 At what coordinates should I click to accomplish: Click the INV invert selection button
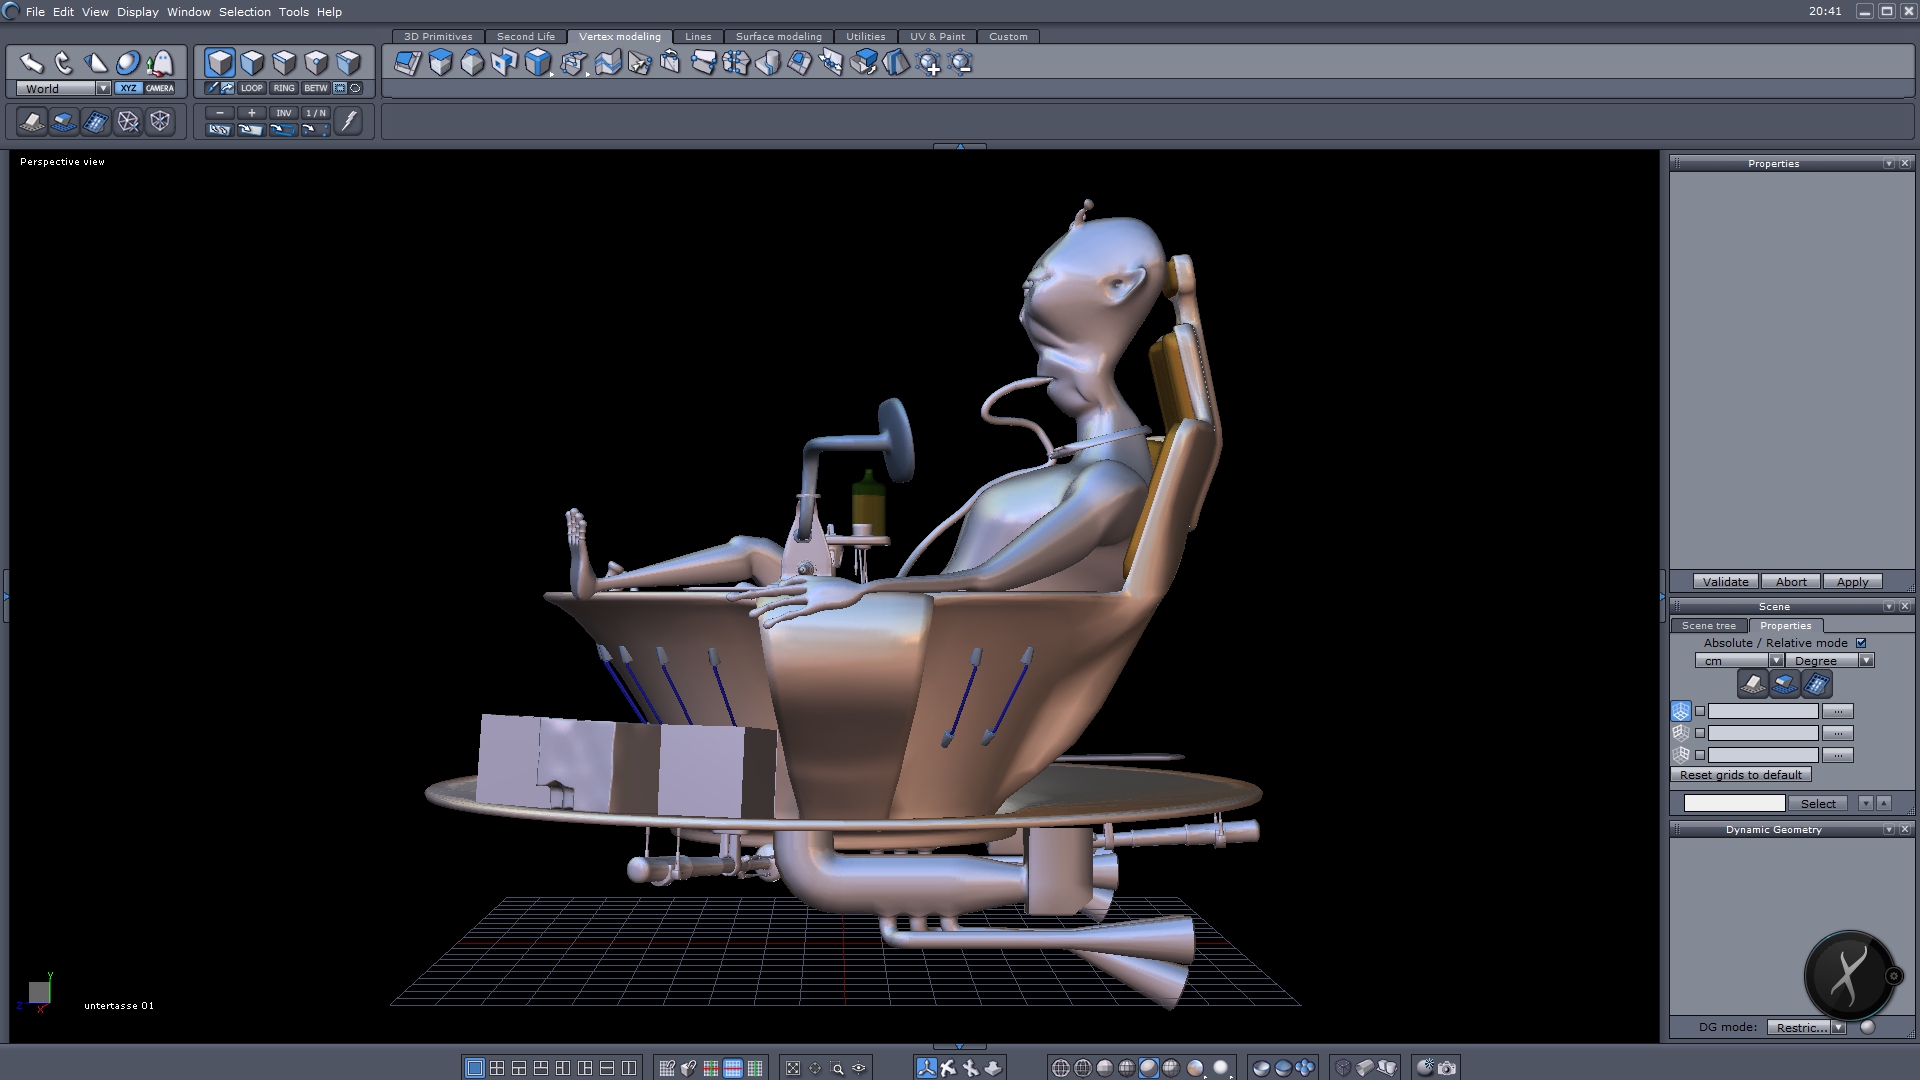pos(284,113)
